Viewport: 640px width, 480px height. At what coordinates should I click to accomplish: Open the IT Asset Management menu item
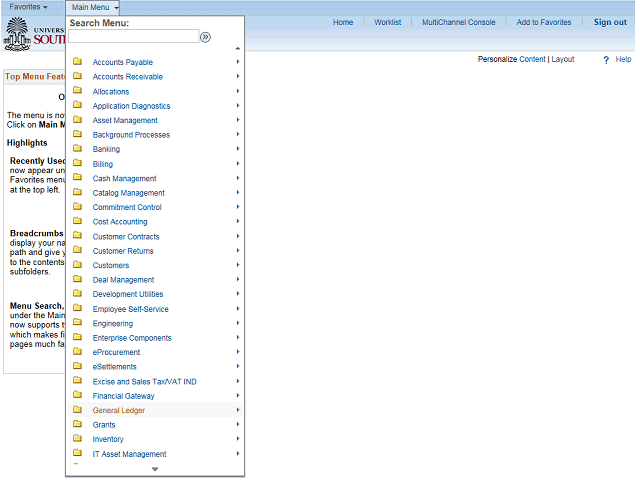click(129, 454)
